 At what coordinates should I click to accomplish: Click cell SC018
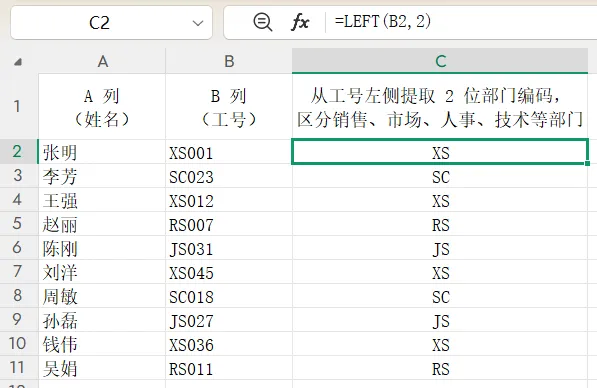point(229,296)
